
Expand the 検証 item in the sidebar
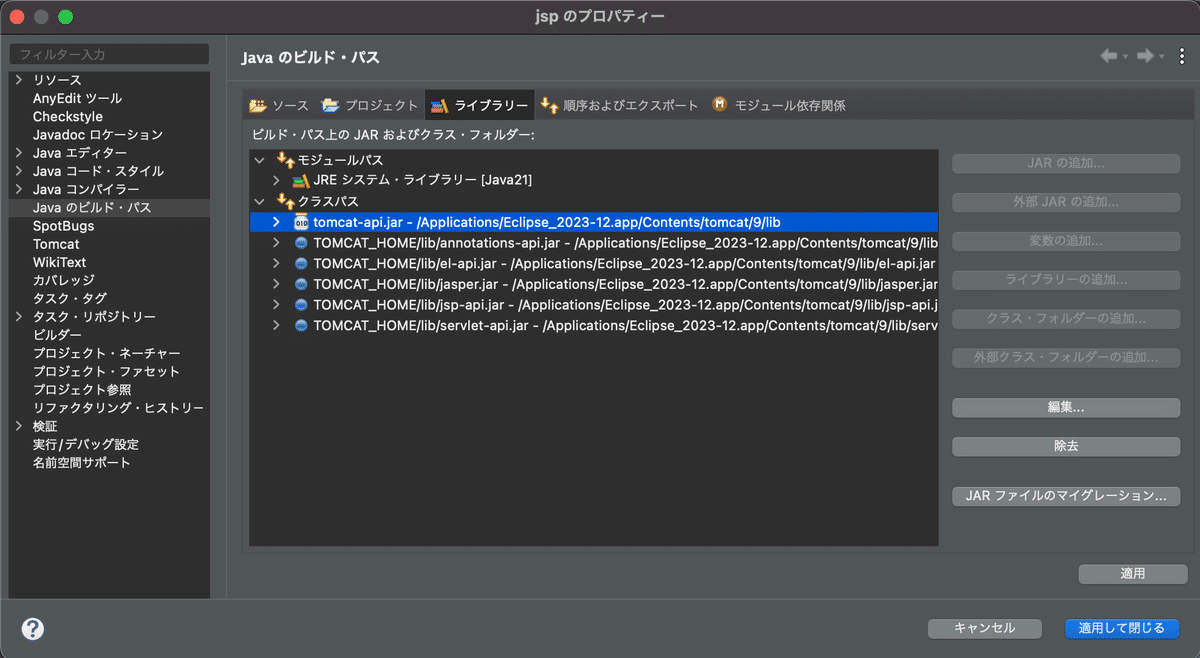point(20,425)
